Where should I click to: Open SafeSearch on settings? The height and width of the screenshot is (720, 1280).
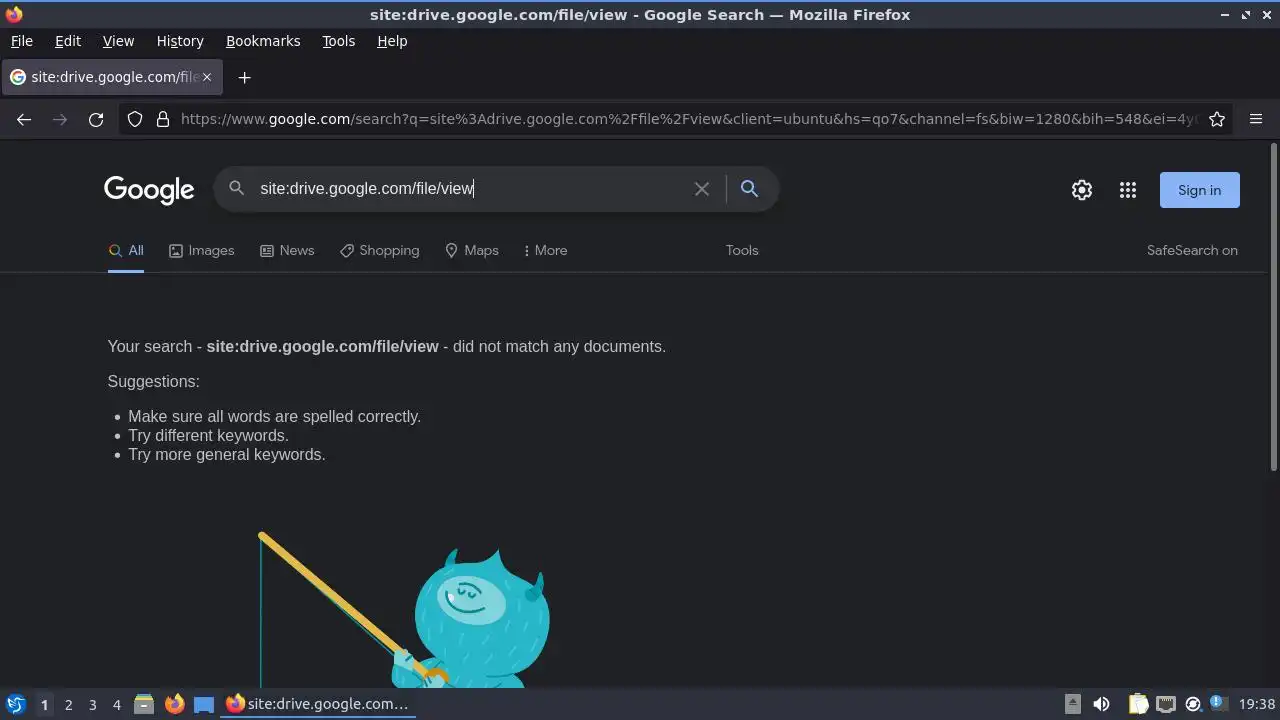[1192, 250]
